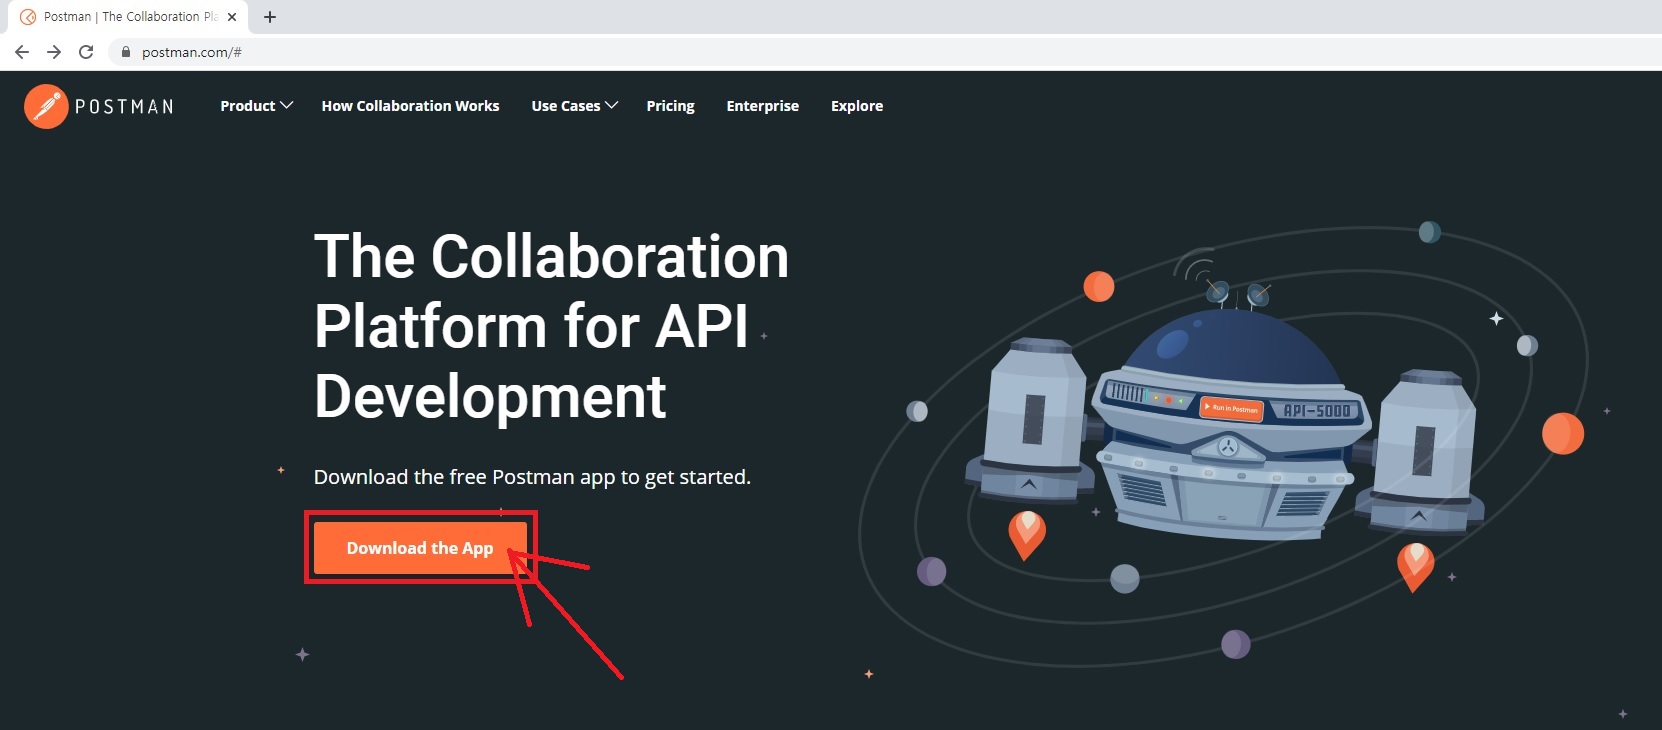
Task: Open the Pricing page
Action: 670,106
